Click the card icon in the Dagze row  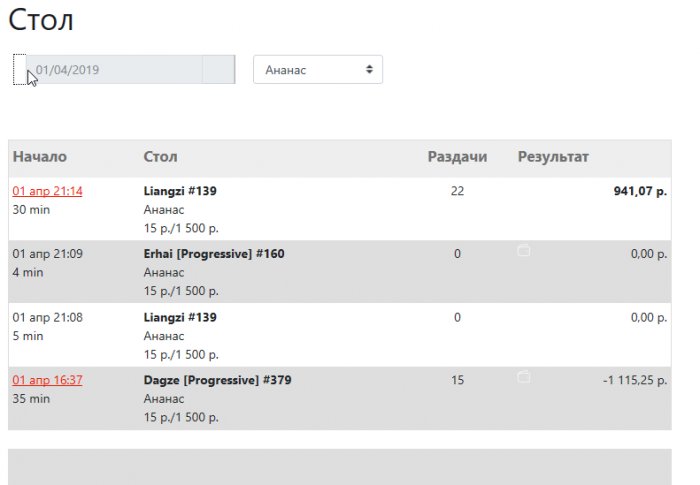[523, 377]
